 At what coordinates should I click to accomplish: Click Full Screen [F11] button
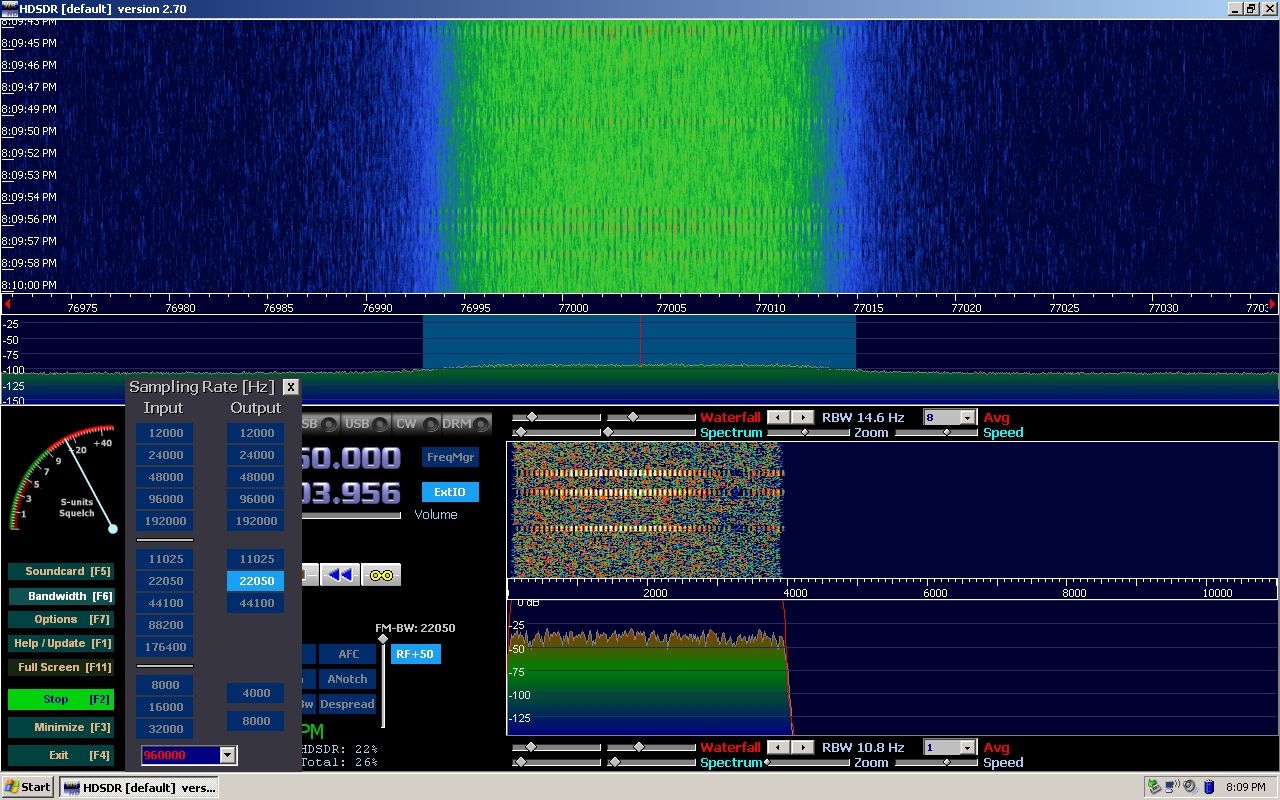click(60, 667)
